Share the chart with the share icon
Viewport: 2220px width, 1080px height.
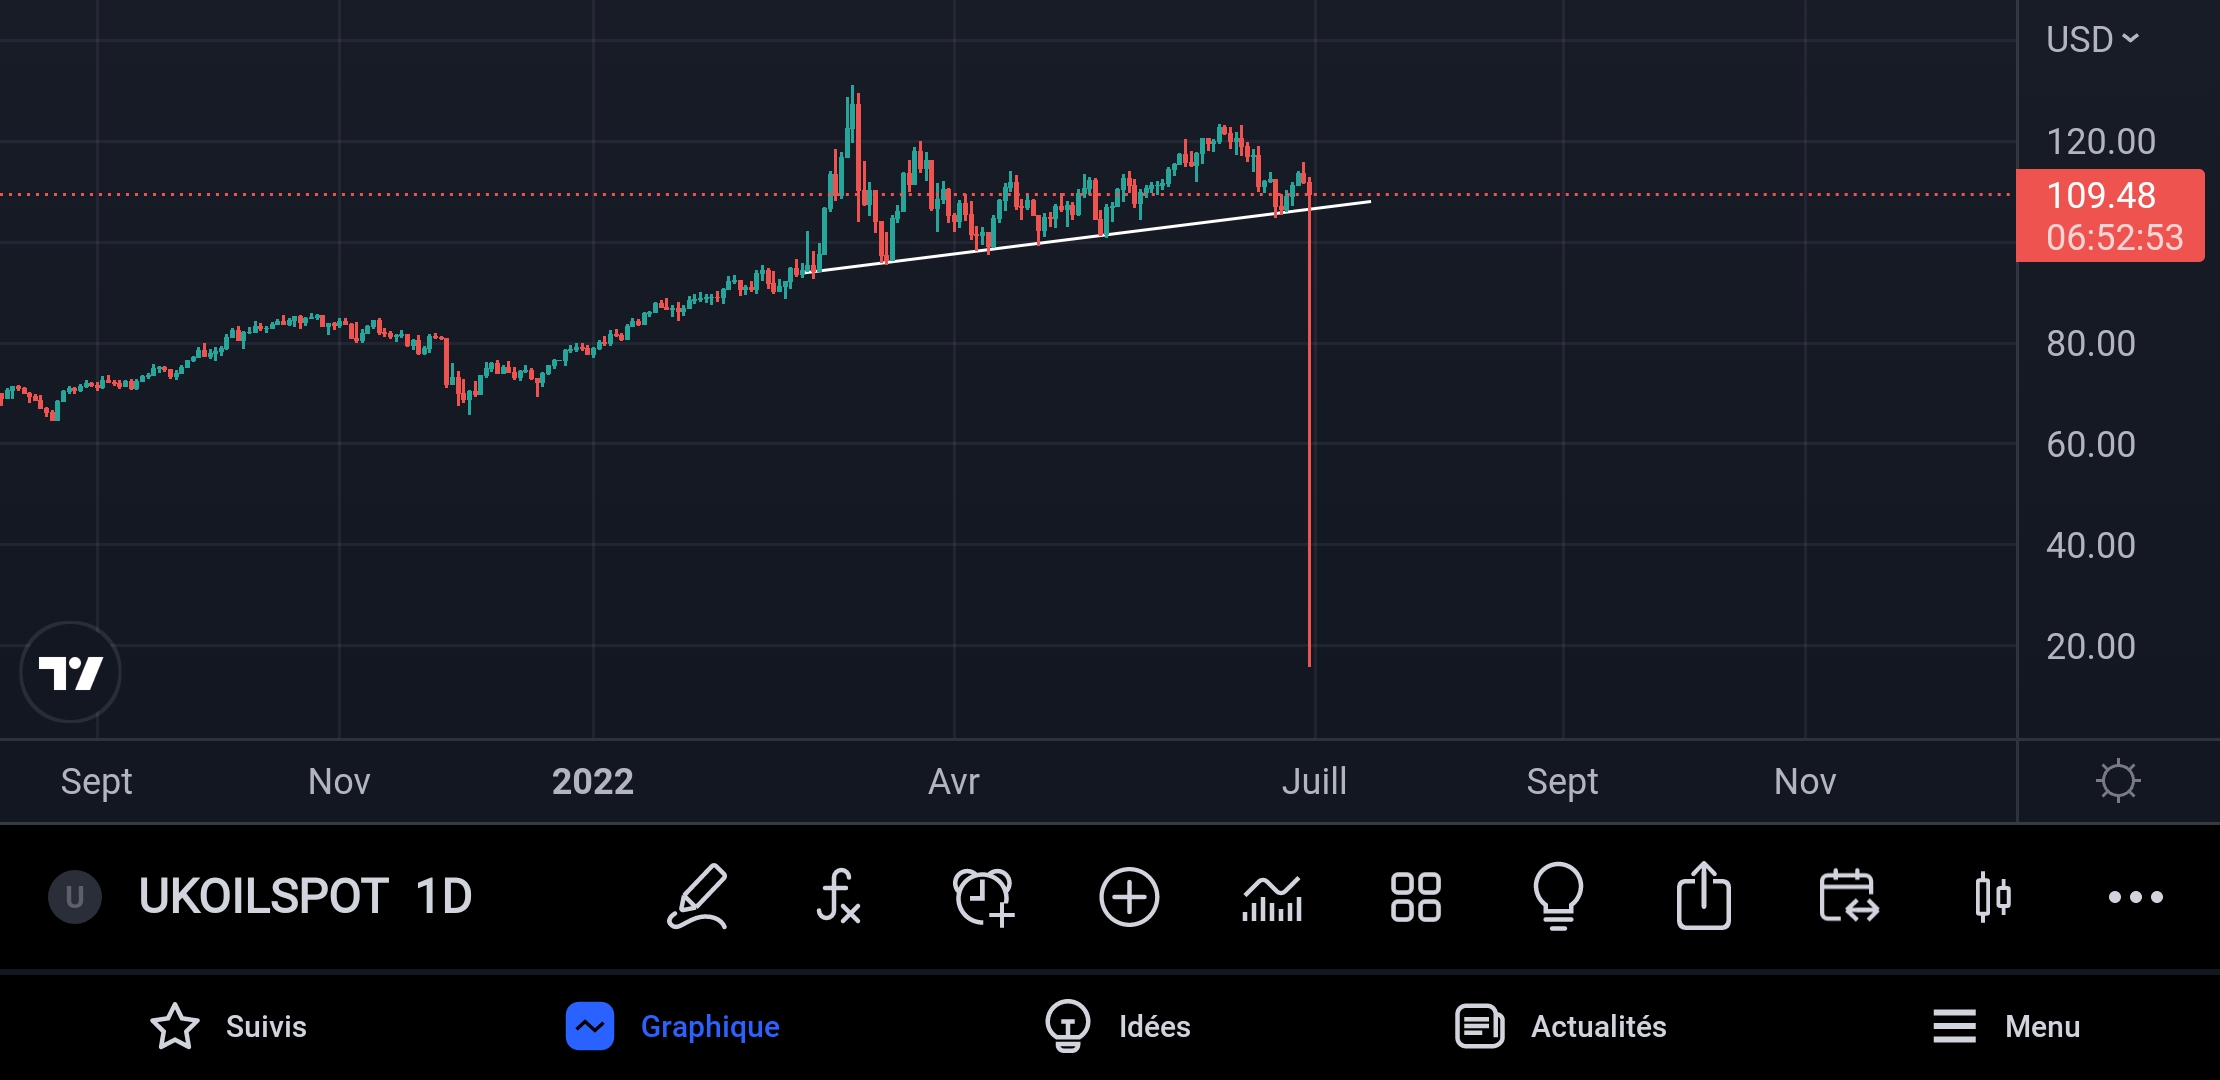[1703, 896]
